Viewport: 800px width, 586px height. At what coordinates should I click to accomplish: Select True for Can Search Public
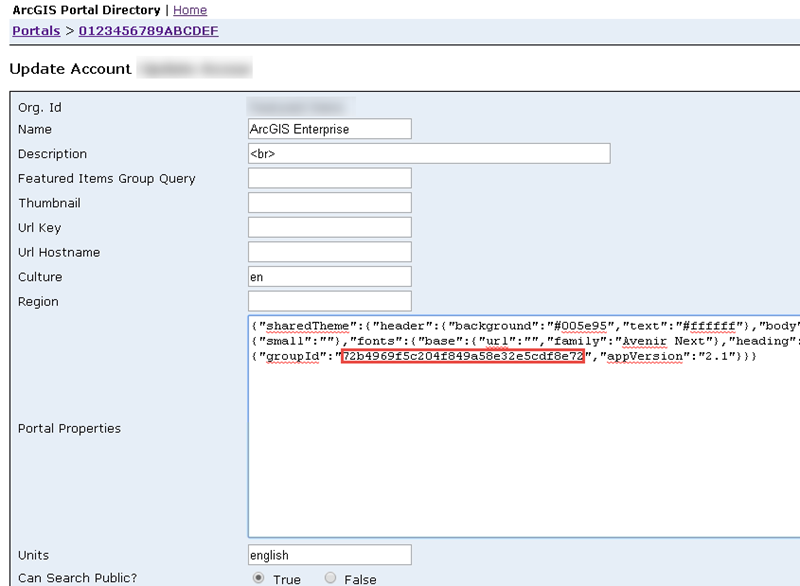[259, 578]
